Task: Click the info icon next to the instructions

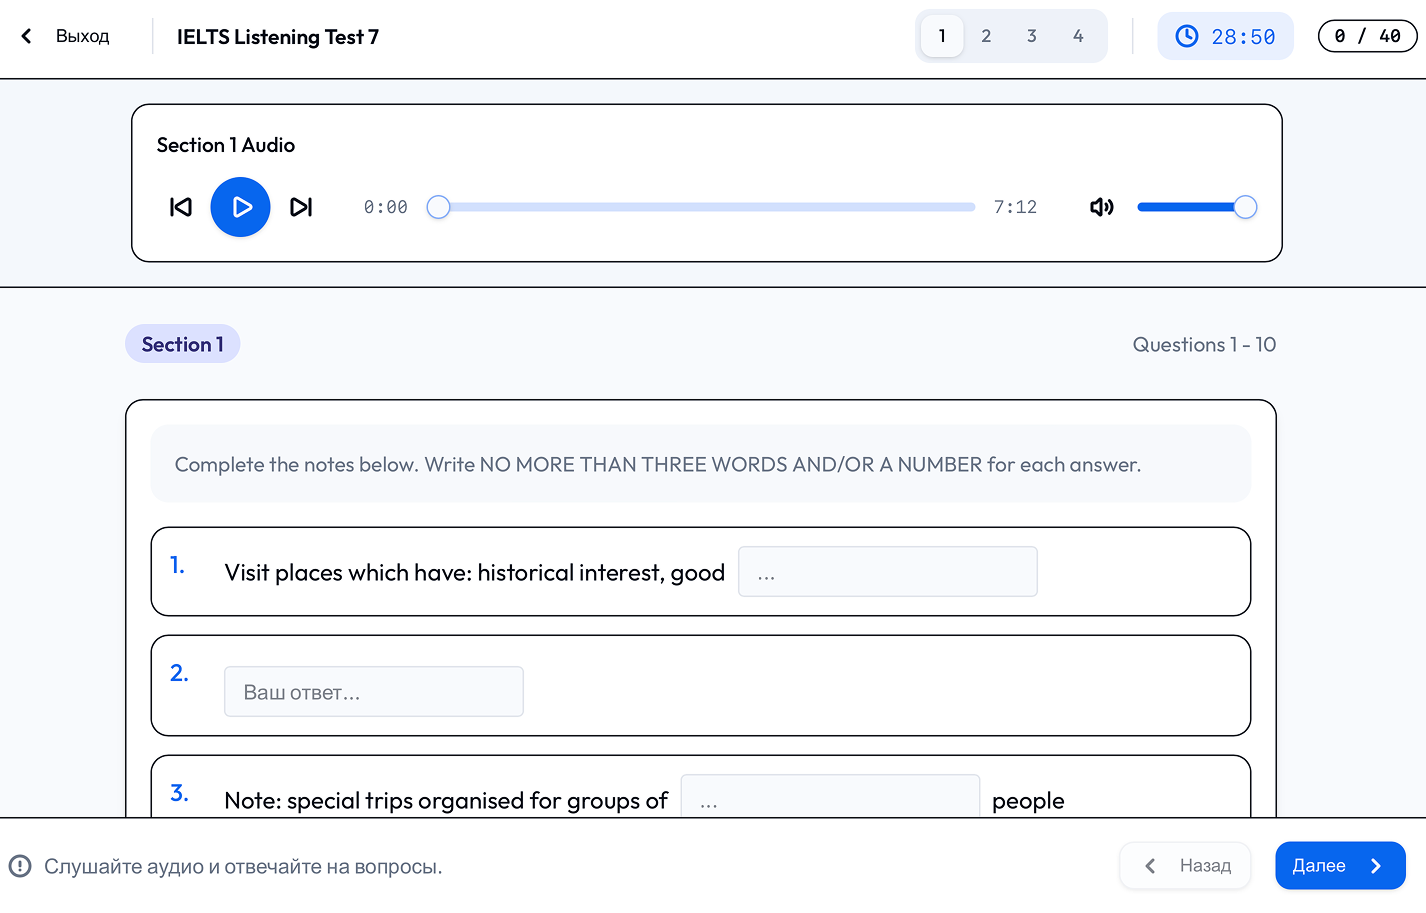Action: (x=22, y=866)
